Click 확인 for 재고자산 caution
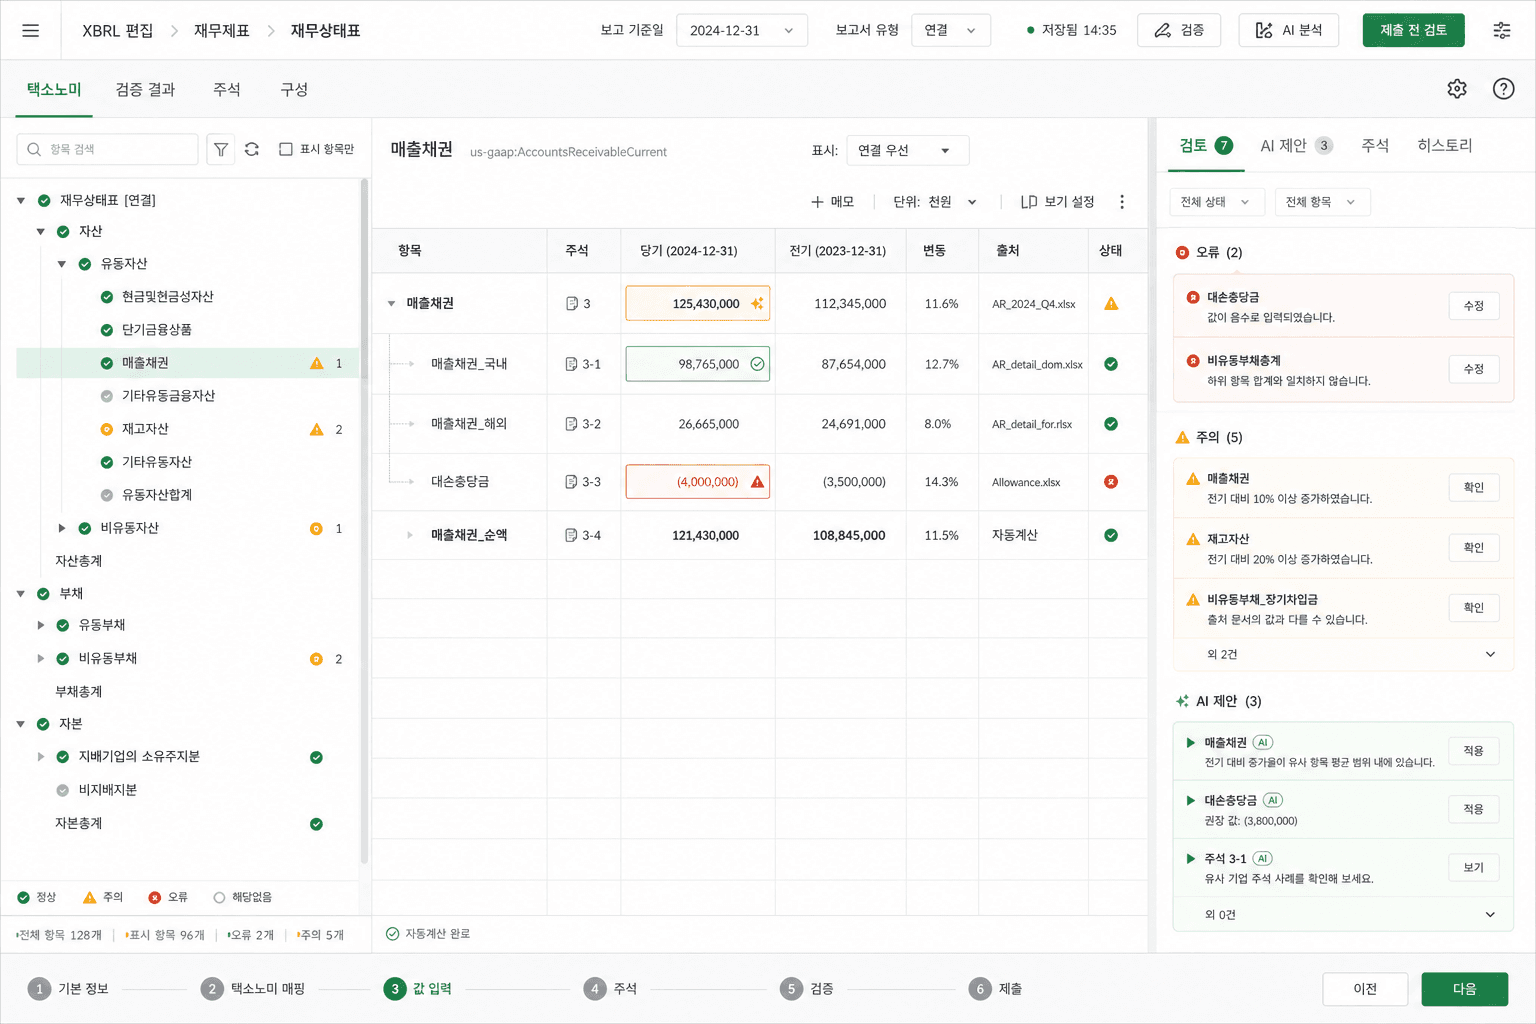 pos(1473,548)
